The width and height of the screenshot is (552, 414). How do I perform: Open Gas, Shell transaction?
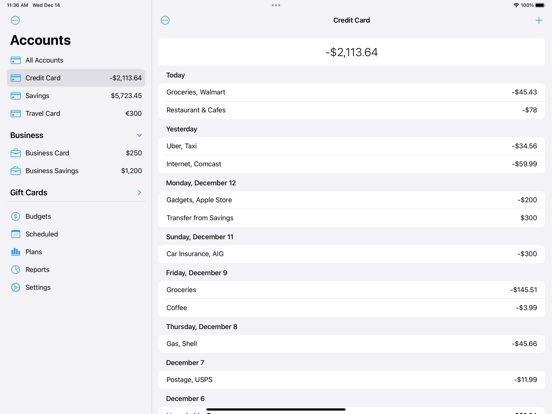click(x=352, y=344)
